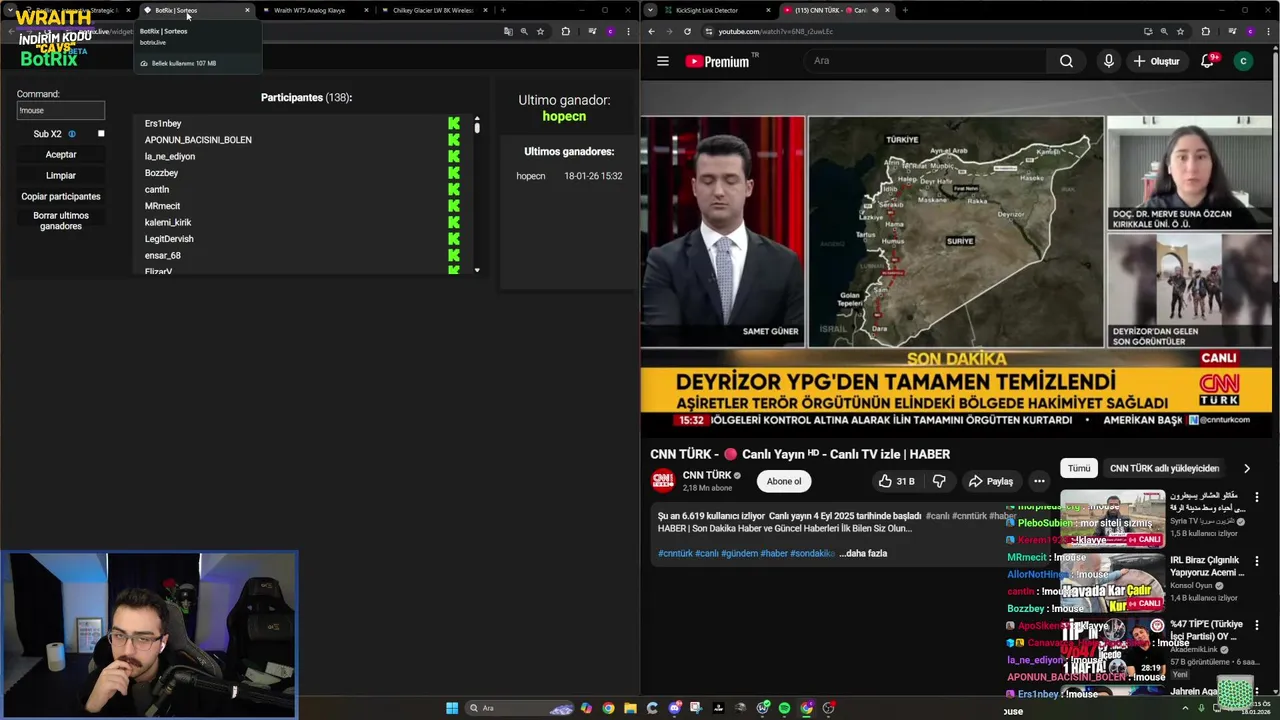Expand description with ...daha fazla

(865, 553)
